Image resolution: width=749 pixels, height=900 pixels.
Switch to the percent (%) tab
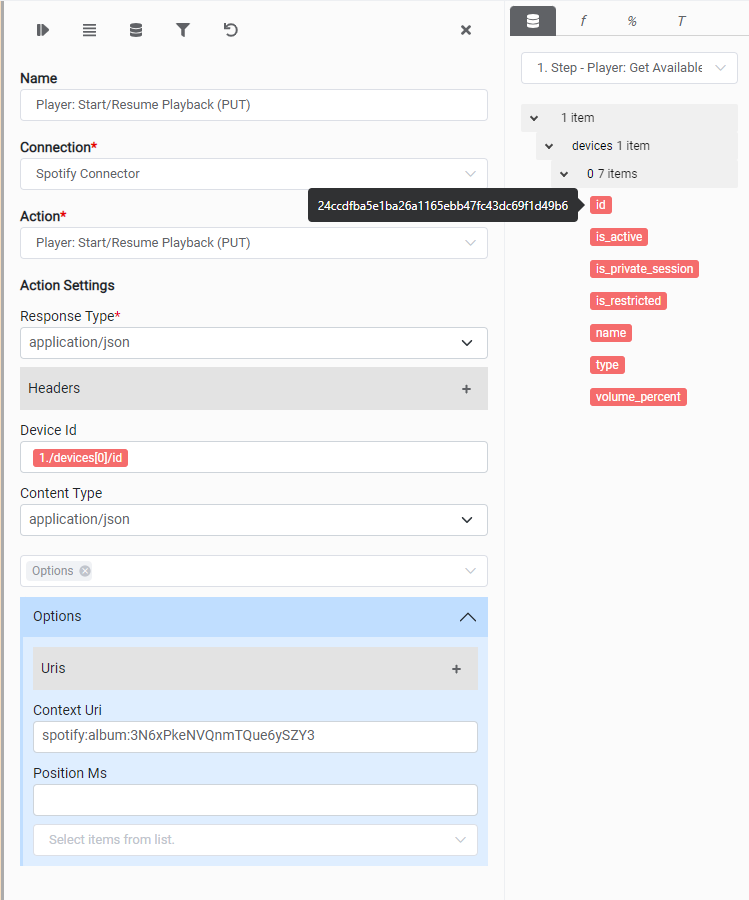click(x=632, y=21)
